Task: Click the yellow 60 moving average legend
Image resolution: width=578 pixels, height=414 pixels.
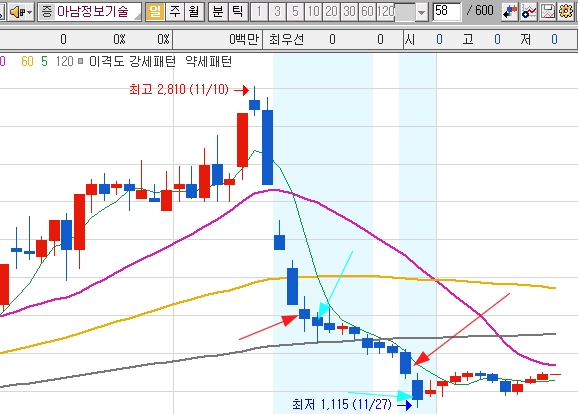Action: coord(27,61)
